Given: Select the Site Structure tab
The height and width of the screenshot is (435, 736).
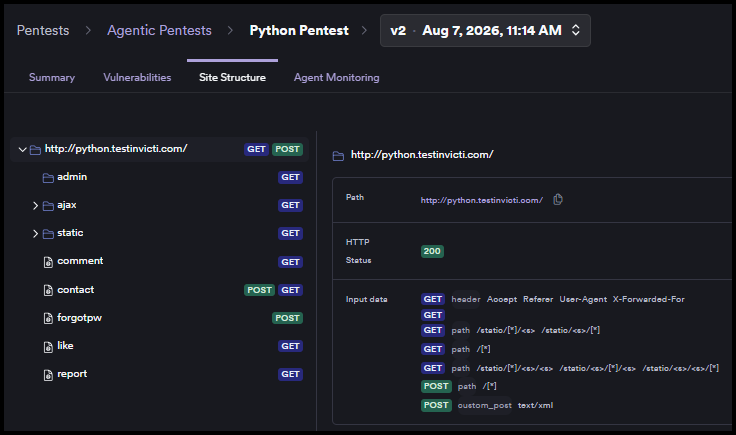Looking at the screenshot, I should 232,77.
